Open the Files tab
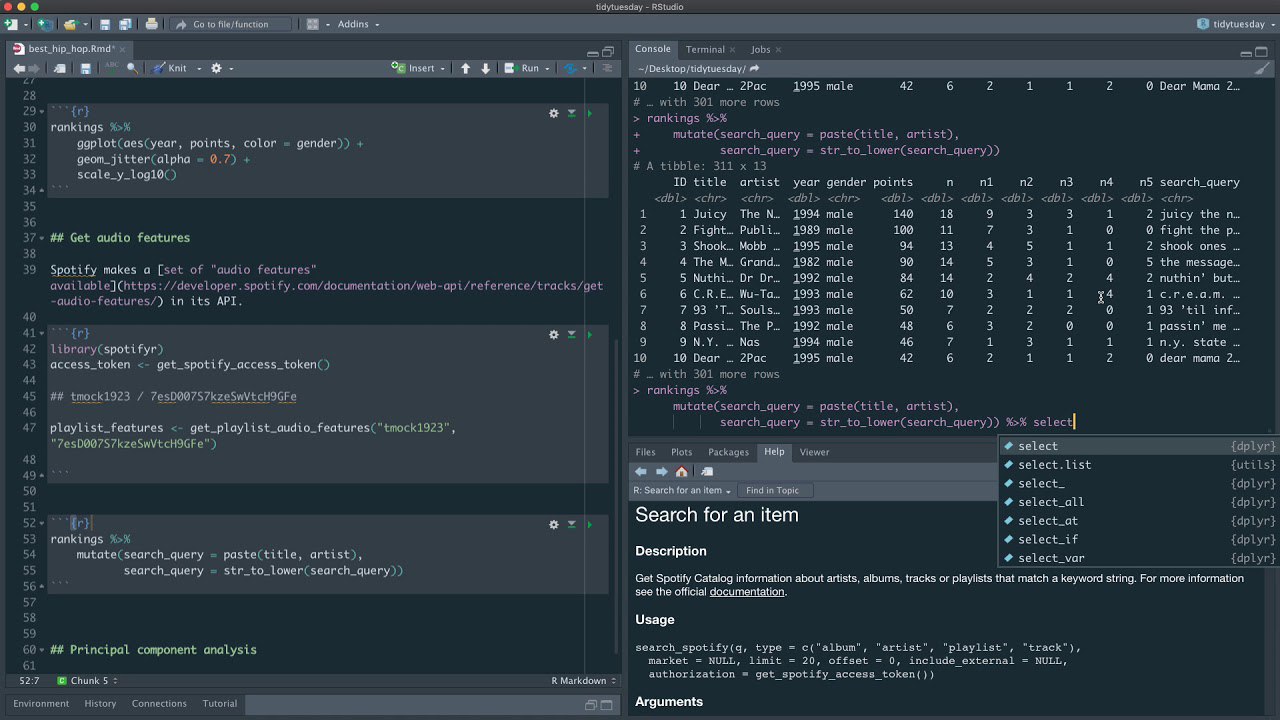 646,452
